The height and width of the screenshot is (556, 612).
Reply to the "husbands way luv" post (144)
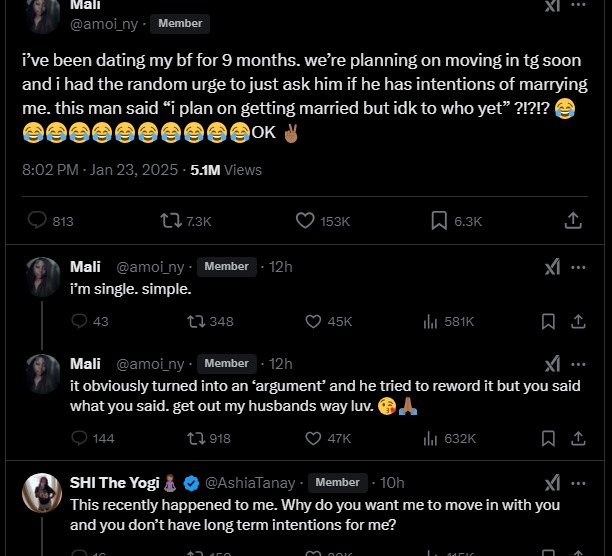79,438
